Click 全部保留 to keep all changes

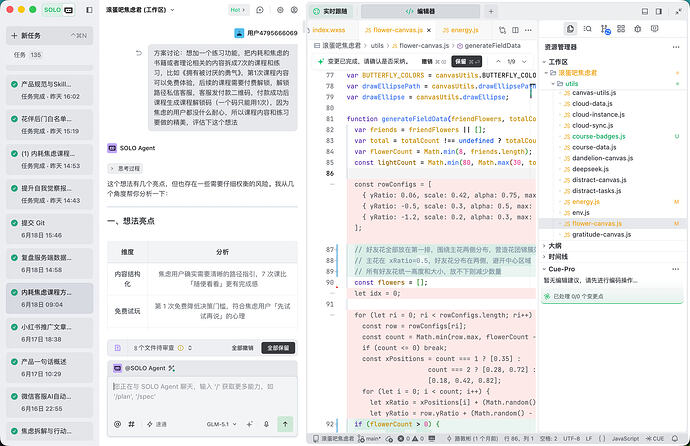pos(278,348)
